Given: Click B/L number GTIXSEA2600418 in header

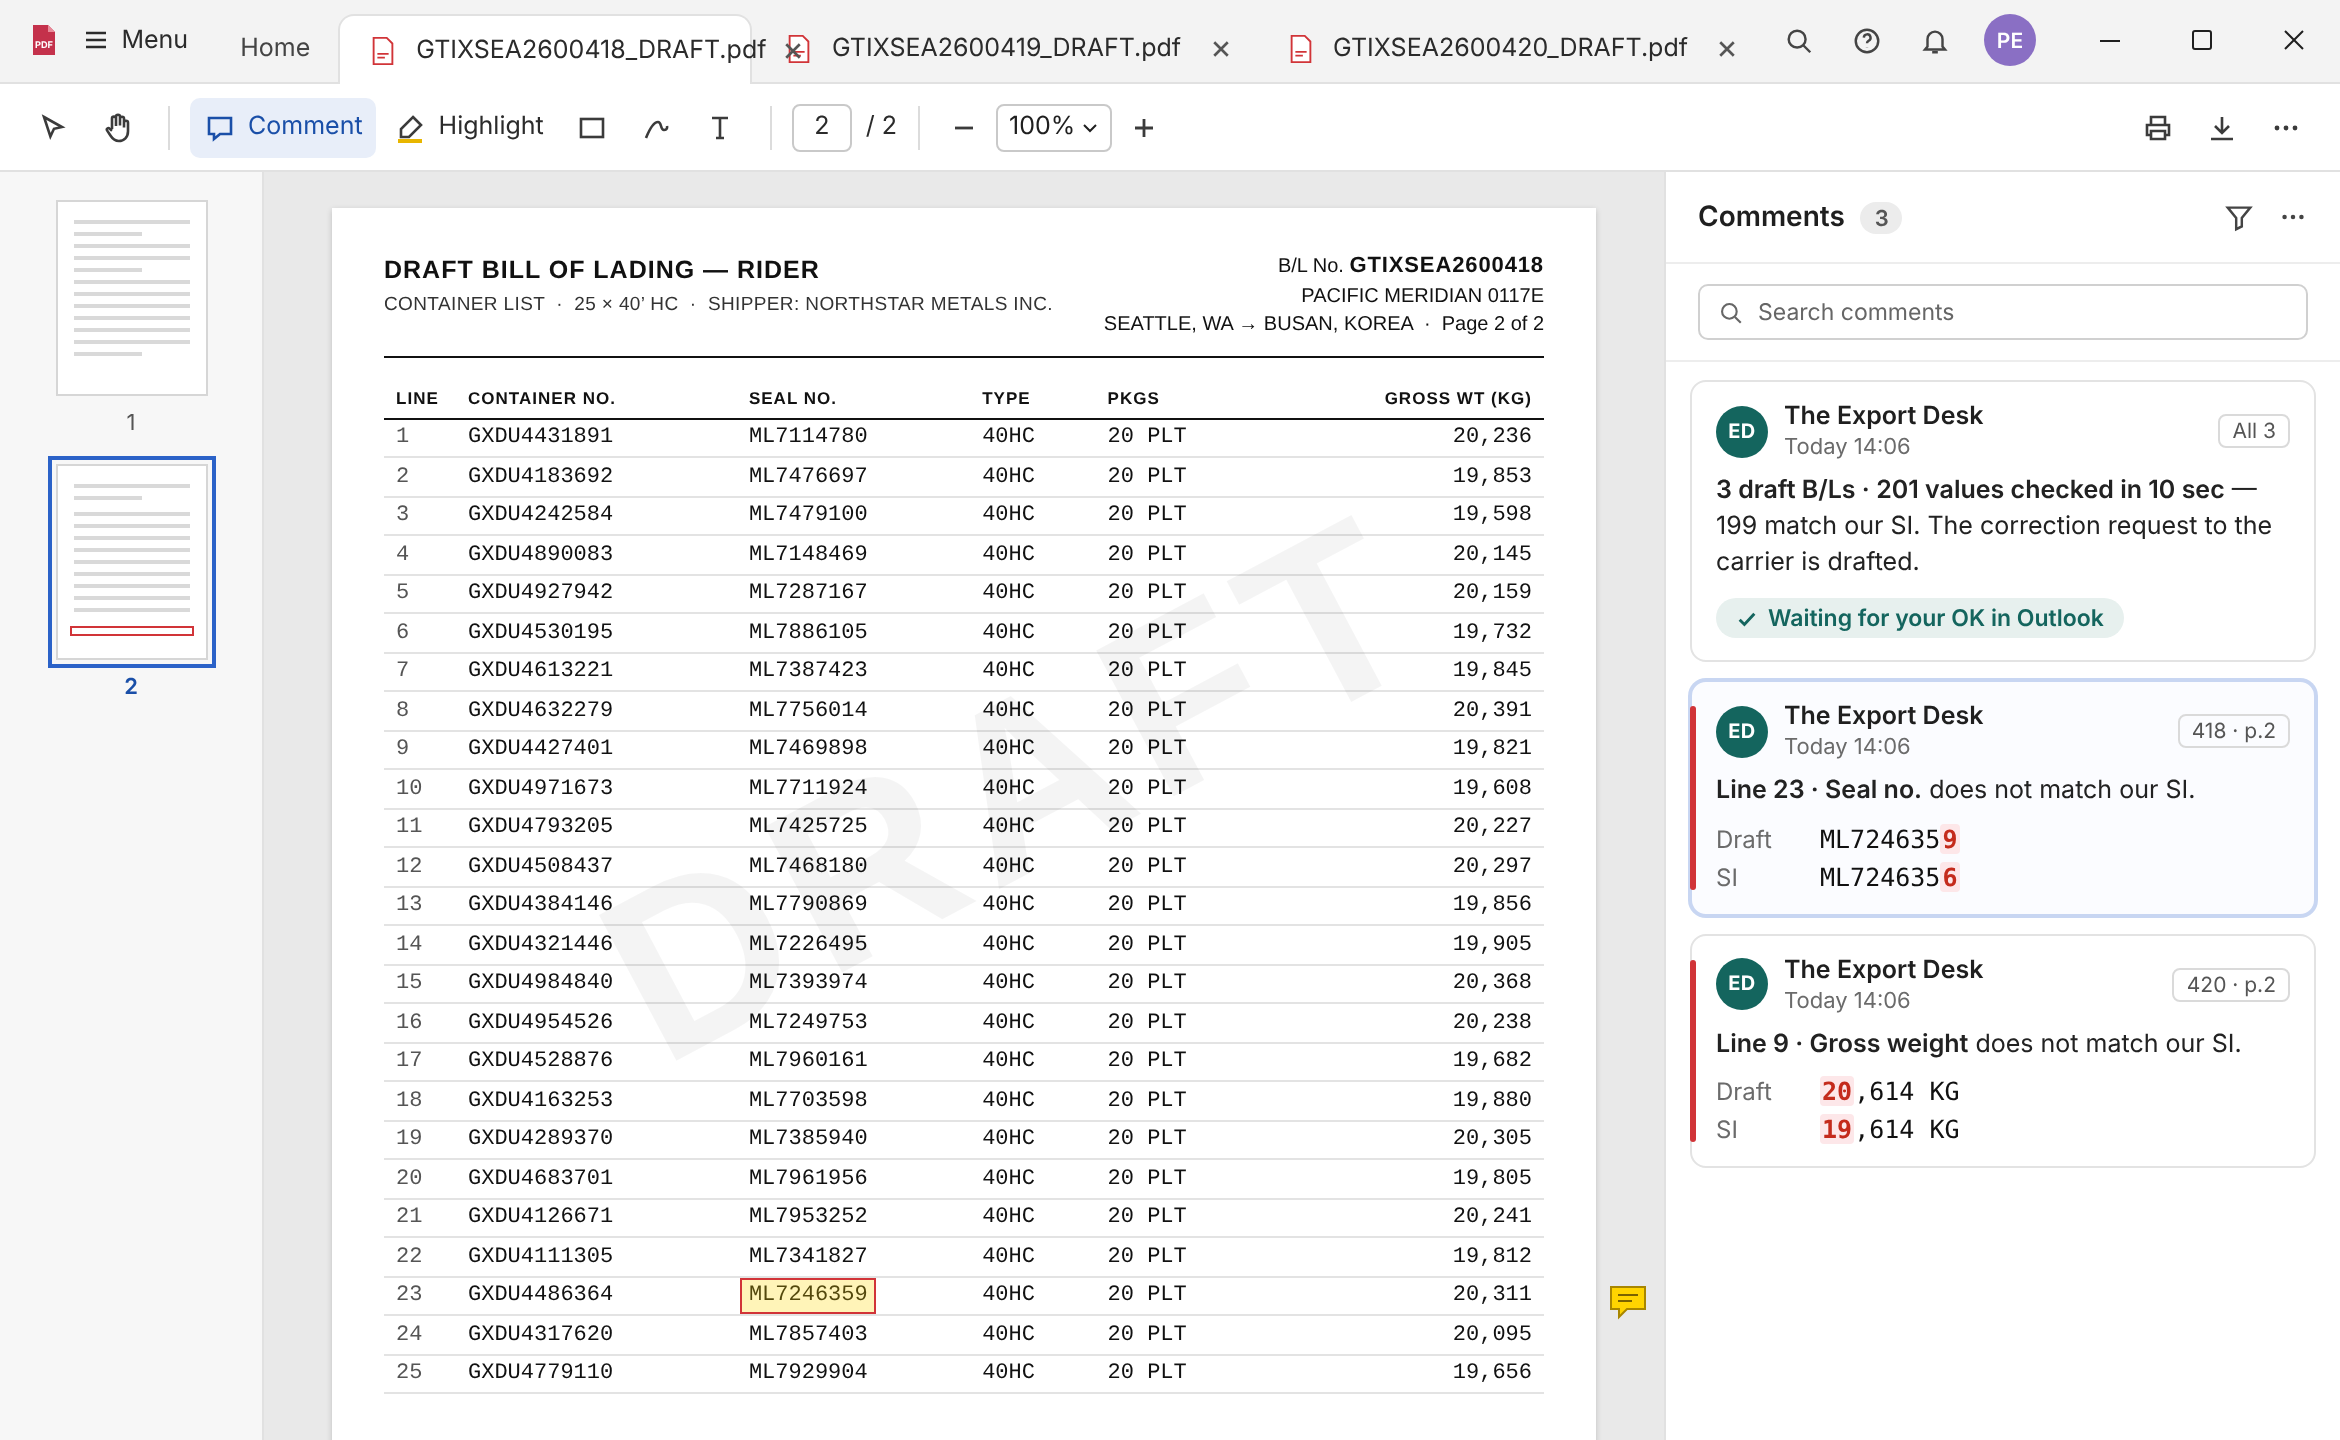Looking at the screenshot, I should (x=1445, y=265).
